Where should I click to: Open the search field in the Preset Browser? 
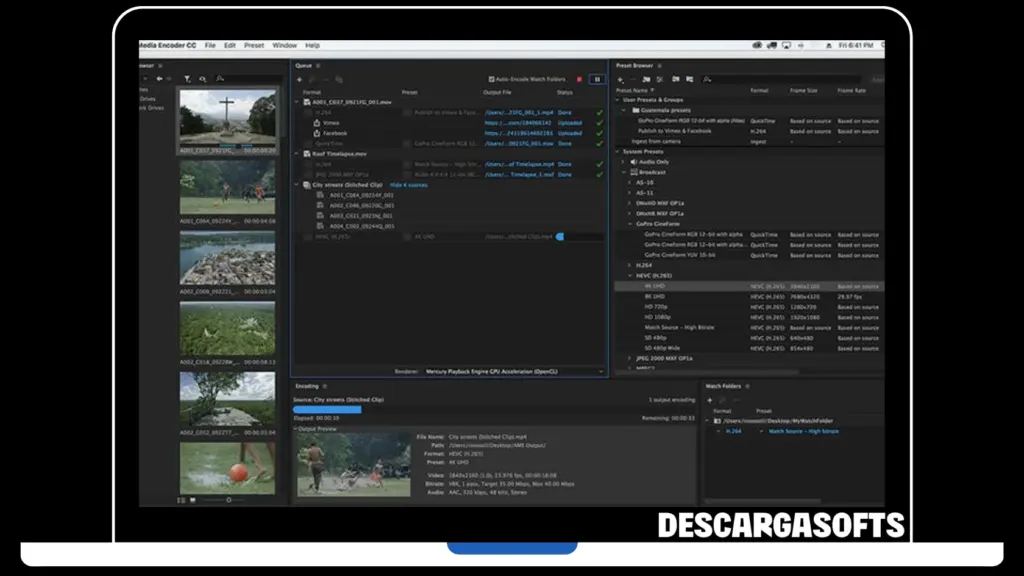[x=707, y=79]
